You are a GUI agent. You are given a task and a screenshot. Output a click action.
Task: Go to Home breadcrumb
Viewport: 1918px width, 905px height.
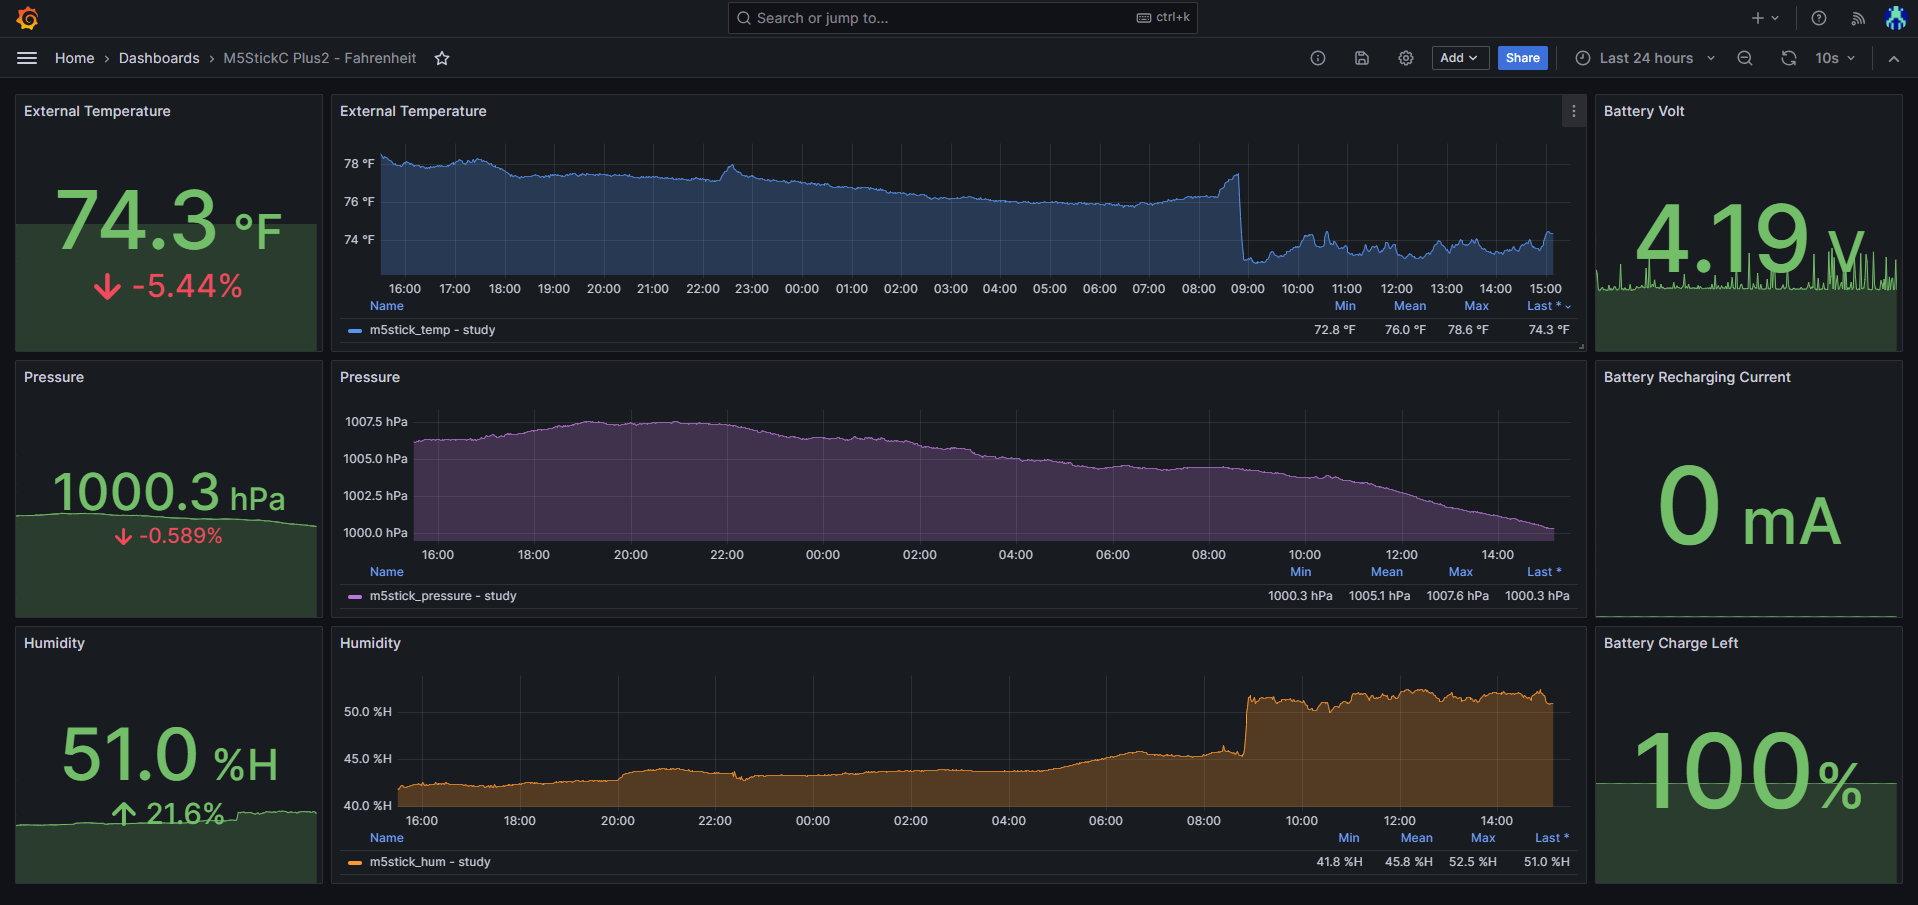click(x=74, y=58)
